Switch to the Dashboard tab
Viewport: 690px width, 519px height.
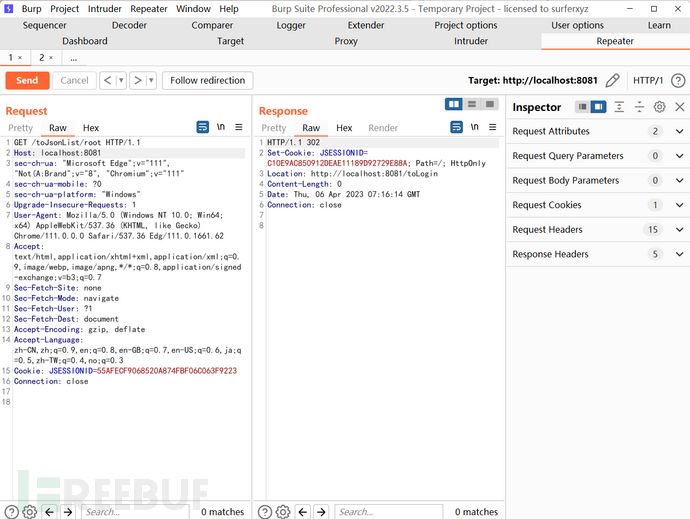pyautogui.click(x=84, y=41)
